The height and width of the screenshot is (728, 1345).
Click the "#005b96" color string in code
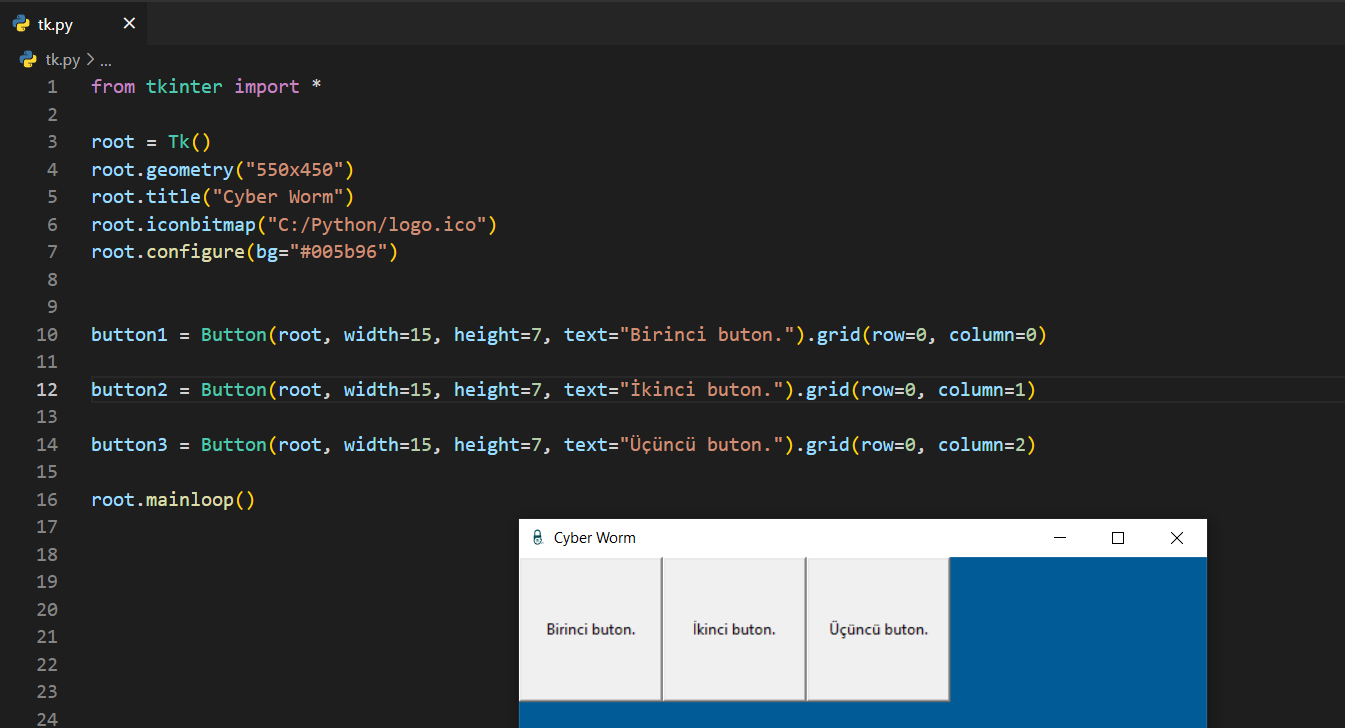[x=343, y=252]
